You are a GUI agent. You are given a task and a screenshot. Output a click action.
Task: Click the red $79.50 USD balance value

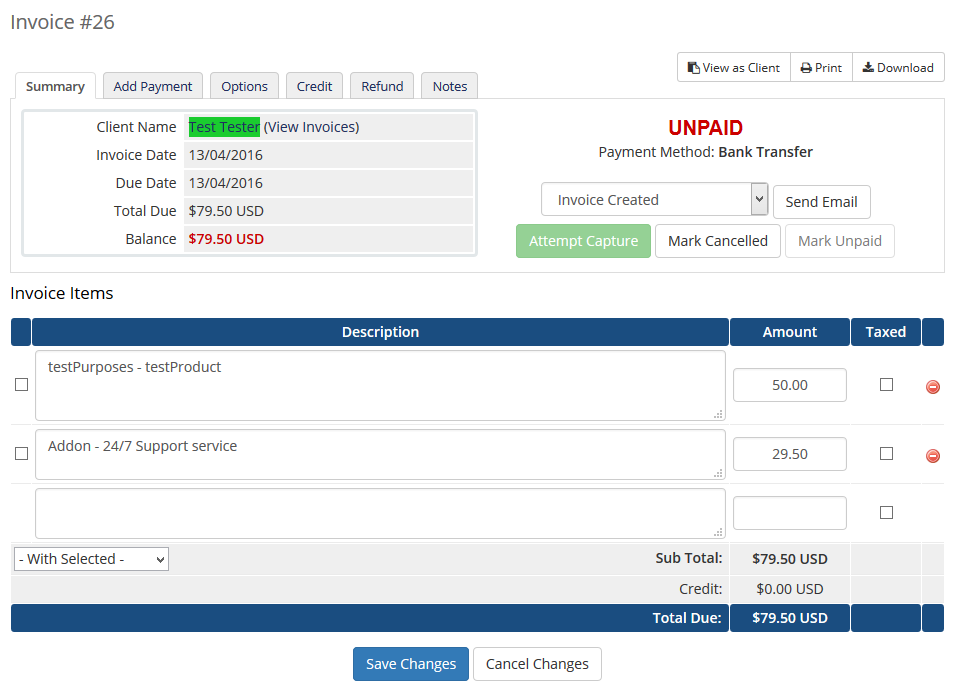[x=226, y=239]
